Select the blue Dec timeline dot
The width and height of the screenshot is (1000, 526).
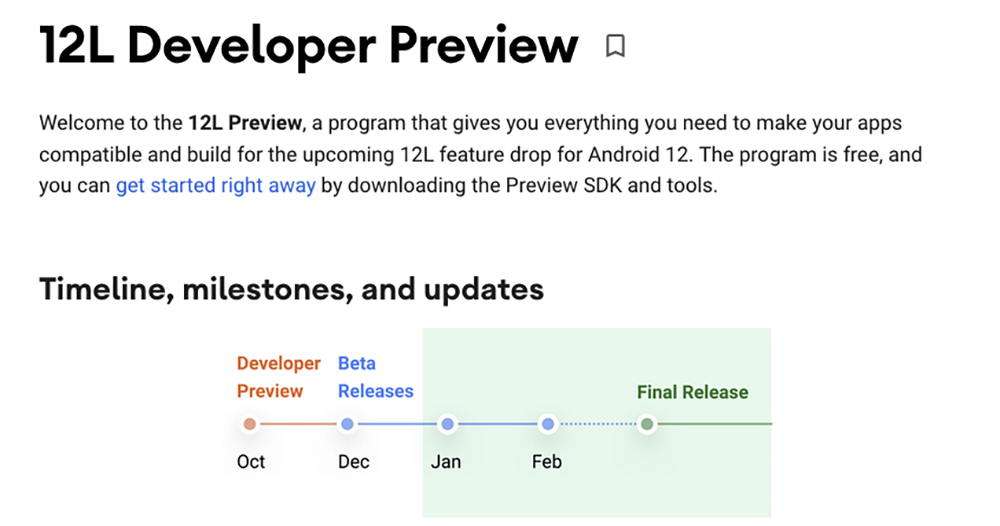point(347,424)
